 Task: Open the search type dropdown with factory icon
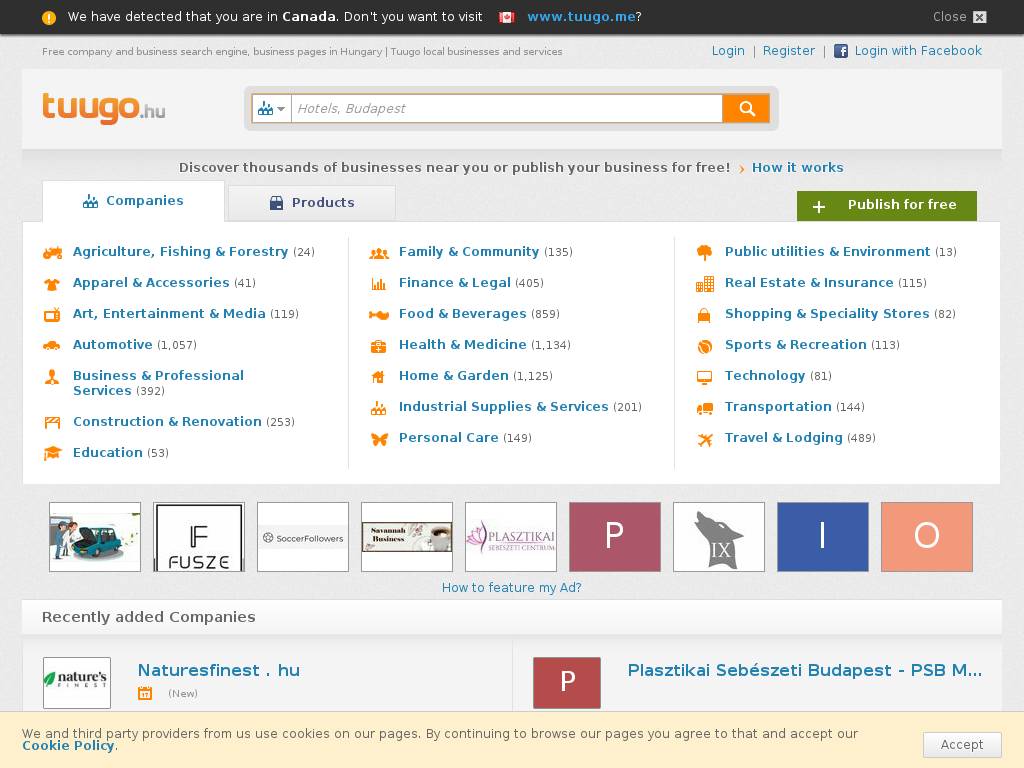click(x=272, y=108)
